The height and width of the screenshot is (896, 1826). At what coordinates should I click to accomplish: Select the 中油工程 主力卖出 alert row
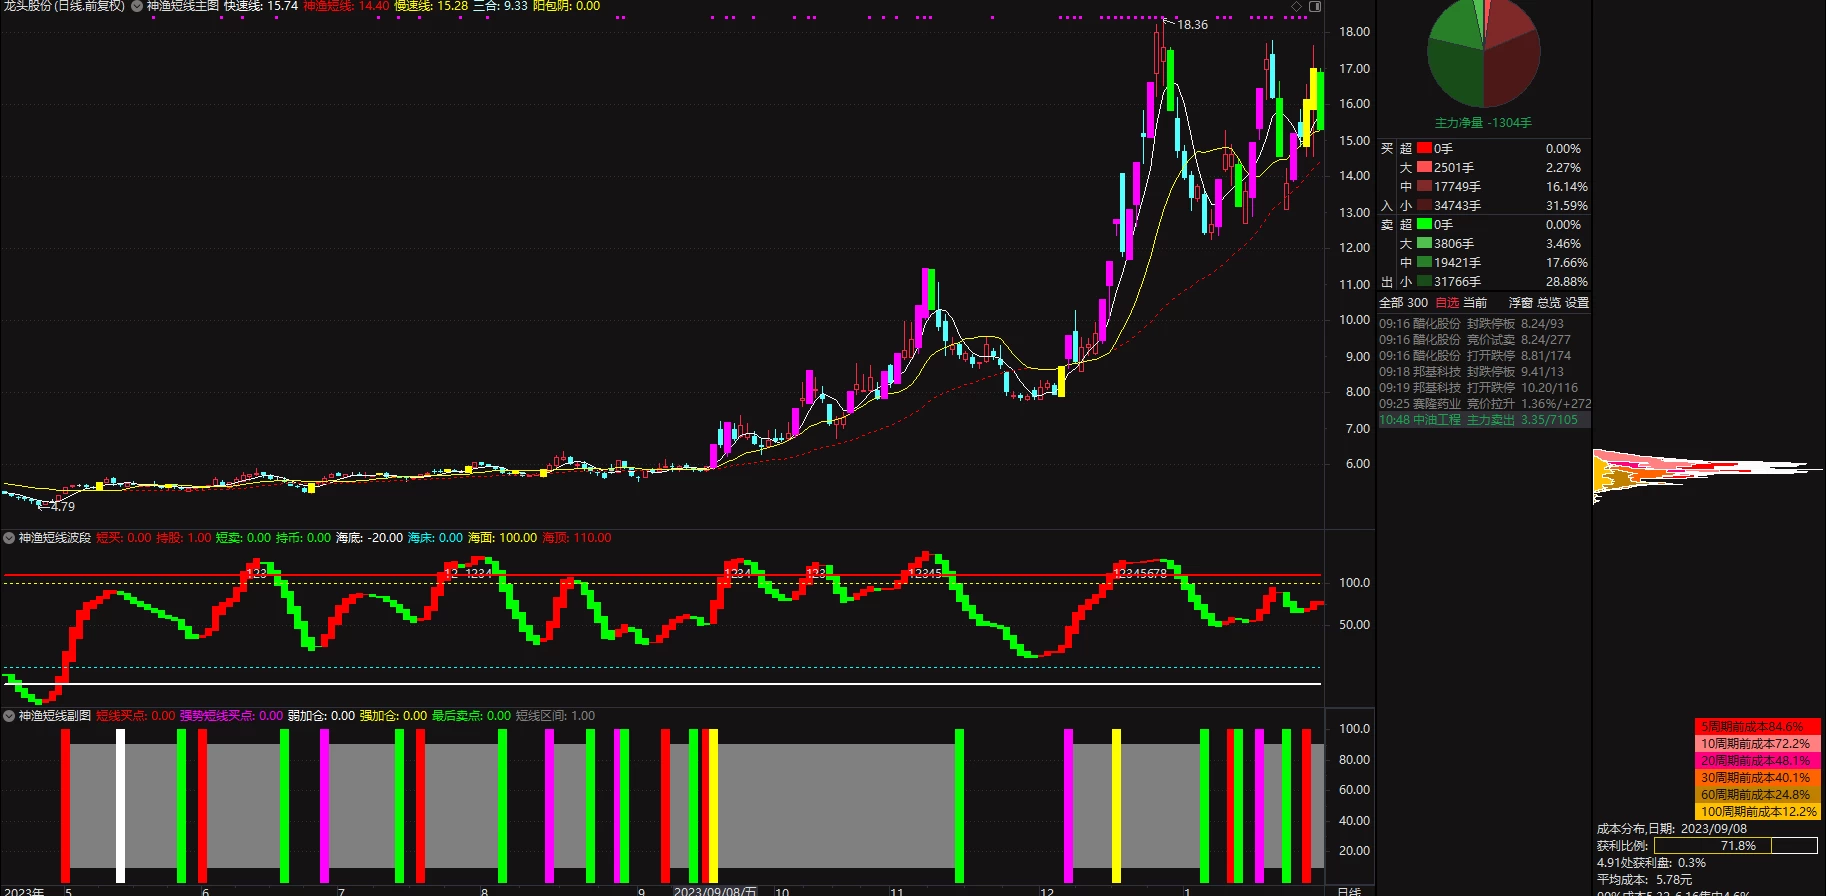(x=1483, y=420)
